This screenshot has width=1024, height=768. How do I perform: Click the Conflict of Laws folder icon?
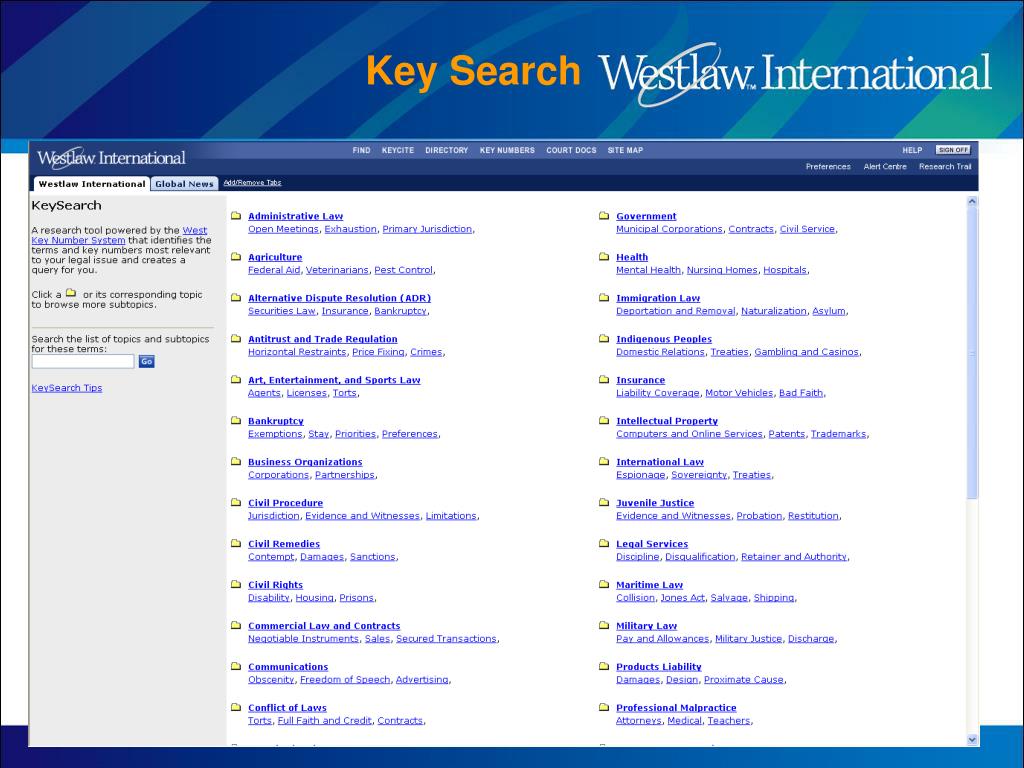pos(236,707)
